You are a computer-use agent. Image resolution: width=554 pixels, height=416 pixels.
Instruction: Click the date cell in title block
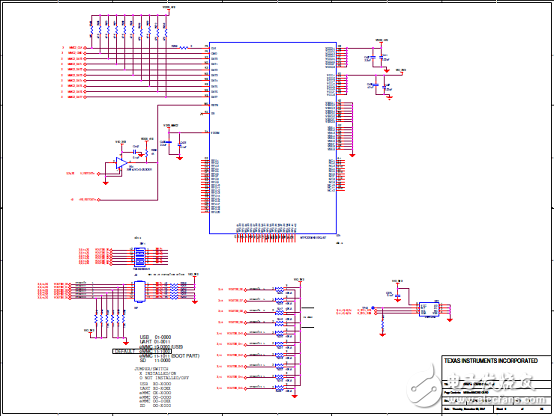[468, 409]
